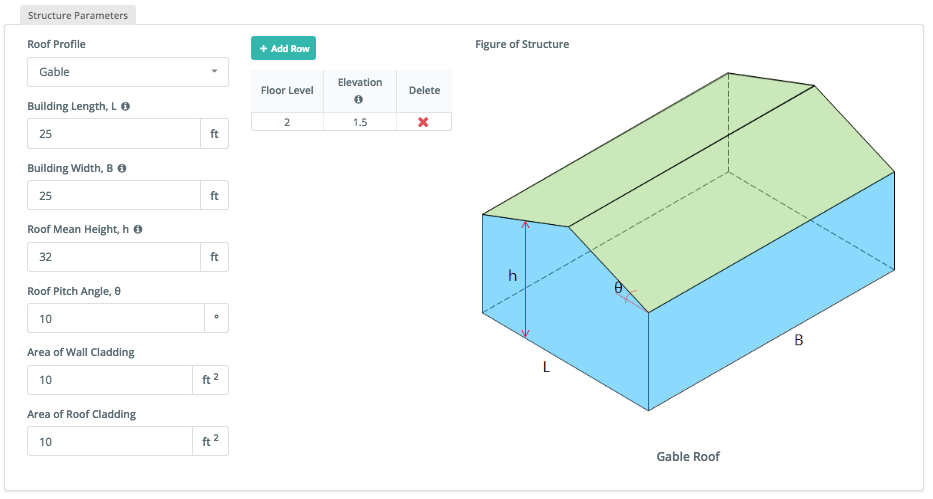Click the Area of Wall Cladding field
The width and height of the screenshot is (933, 499).
coord(110,380)
